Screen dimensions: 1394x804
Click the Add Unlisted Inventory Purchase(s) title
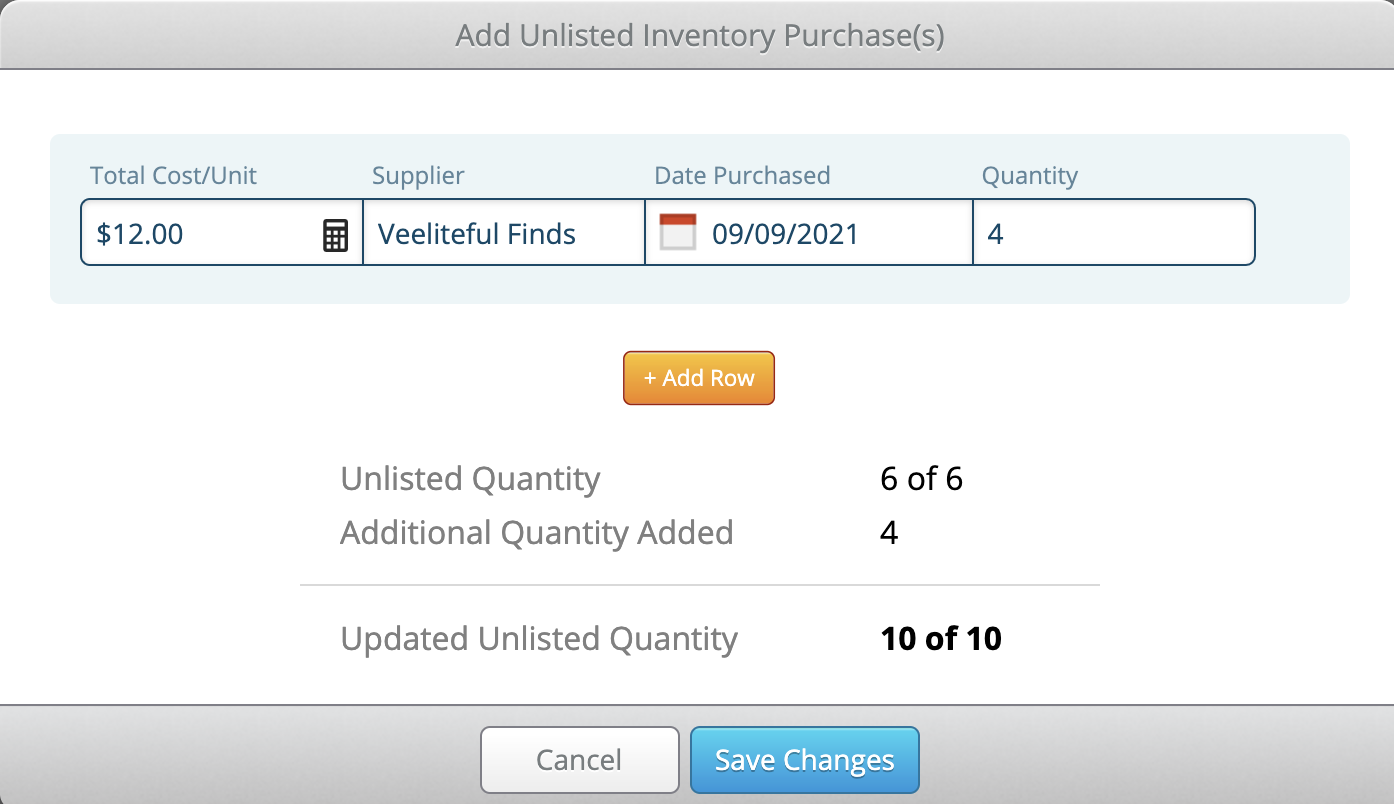(700, 36)
